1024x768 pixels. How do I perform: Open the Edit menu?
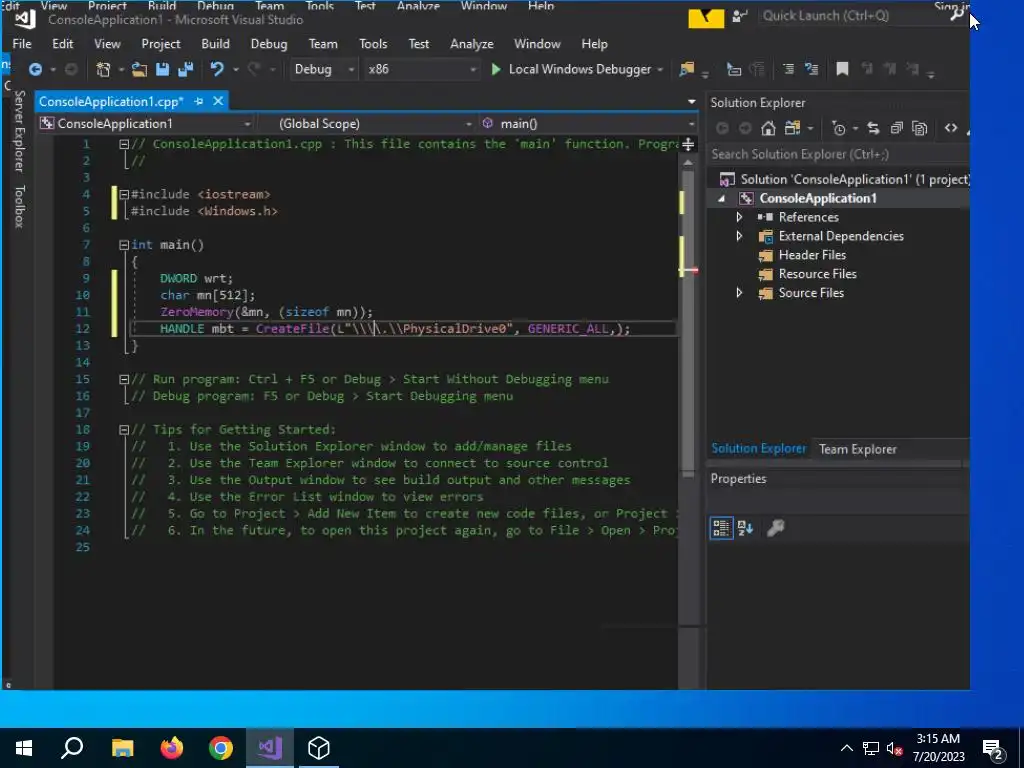click(x=63, y=44)
